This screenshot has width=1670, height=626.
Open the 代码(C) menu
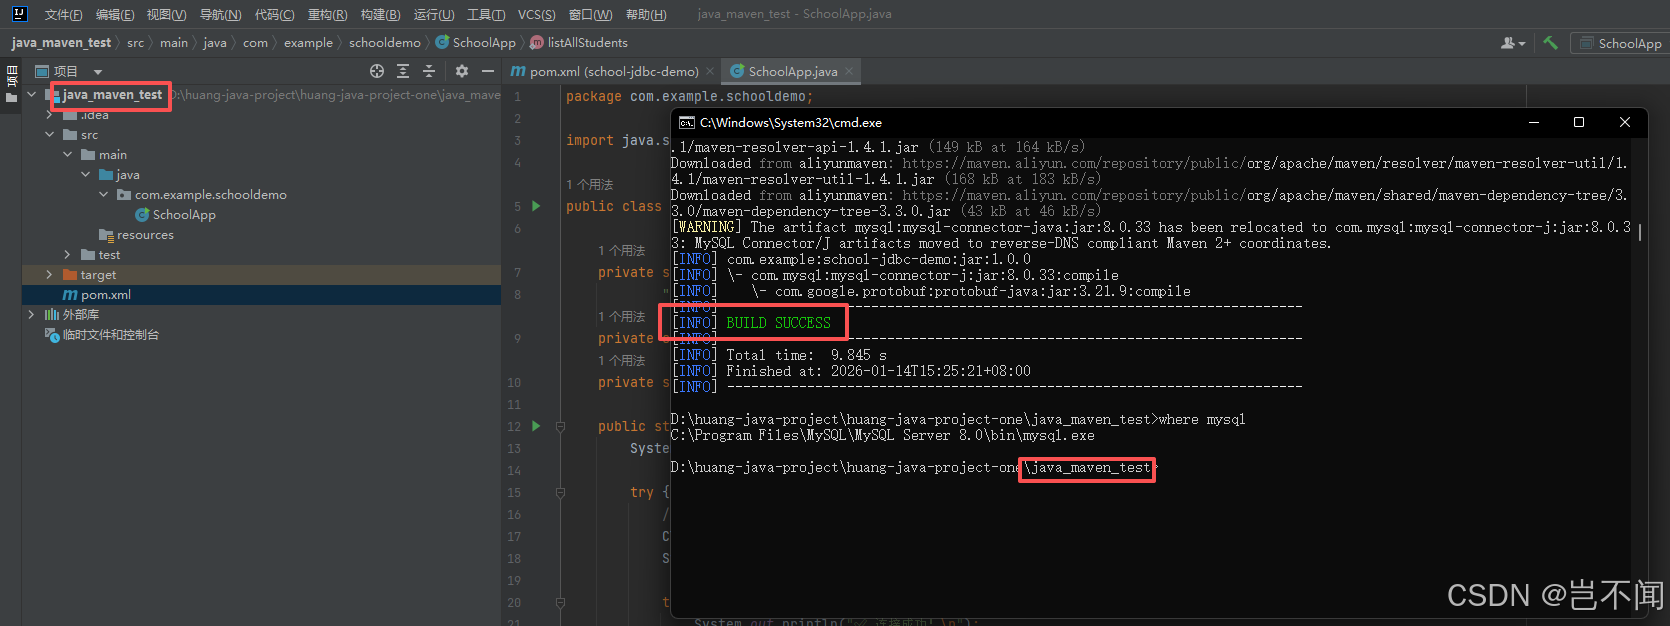(x=274, y=14)
